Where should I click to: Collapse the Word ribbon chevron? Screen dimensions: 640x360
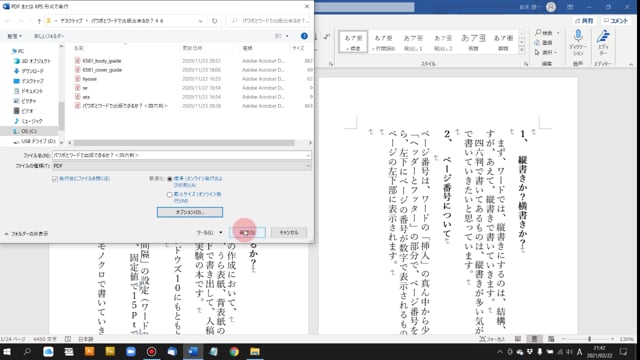[x=631, y=64]
